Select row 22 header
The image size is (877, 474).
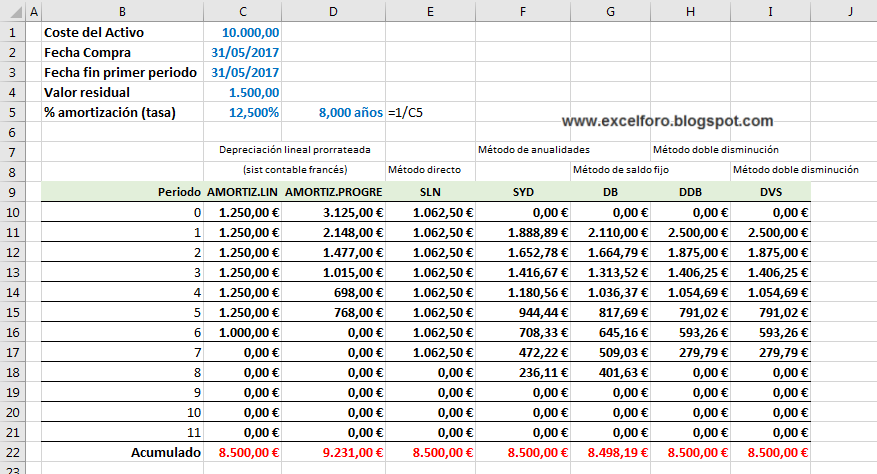coord(12,452)
